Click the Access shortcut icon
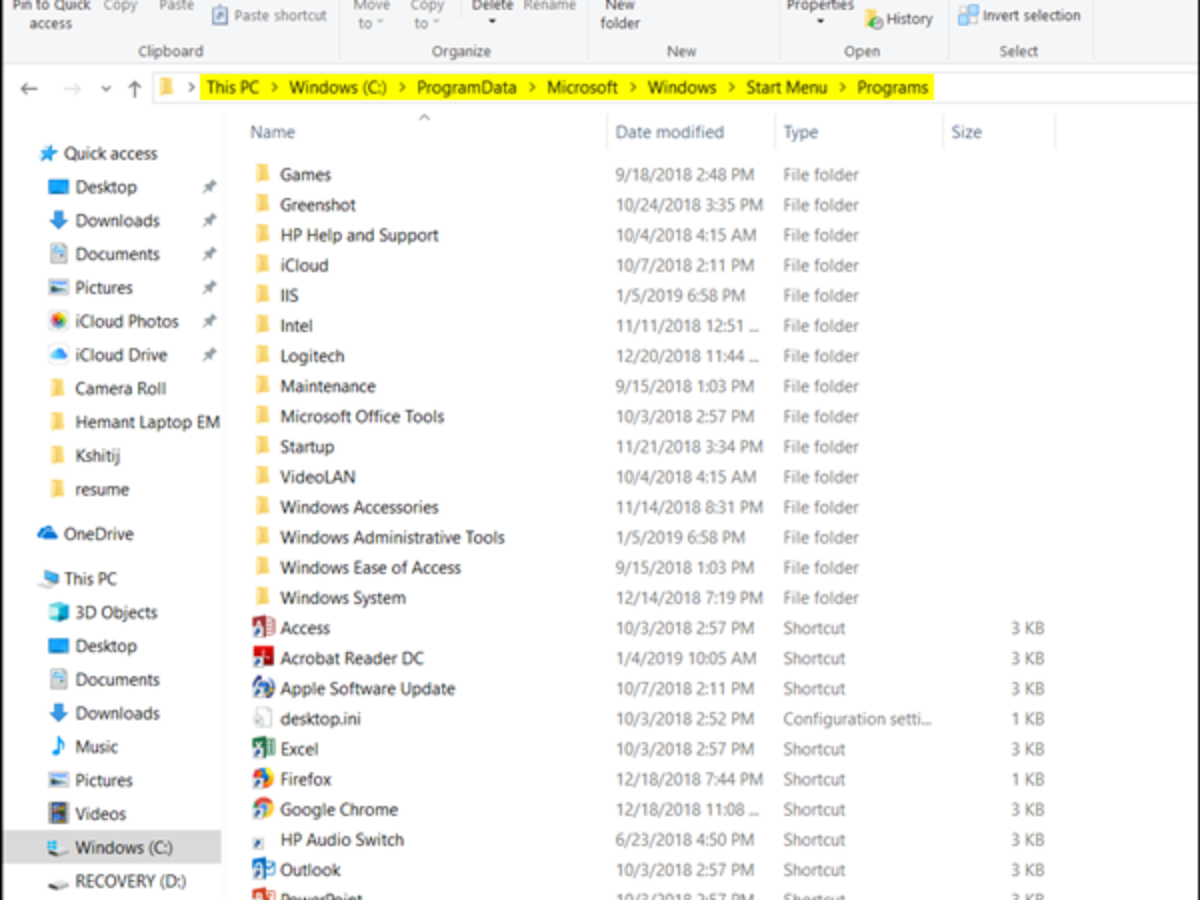Image resolution: width=1200 pixels, height=900 pixels. click(263, 628)
